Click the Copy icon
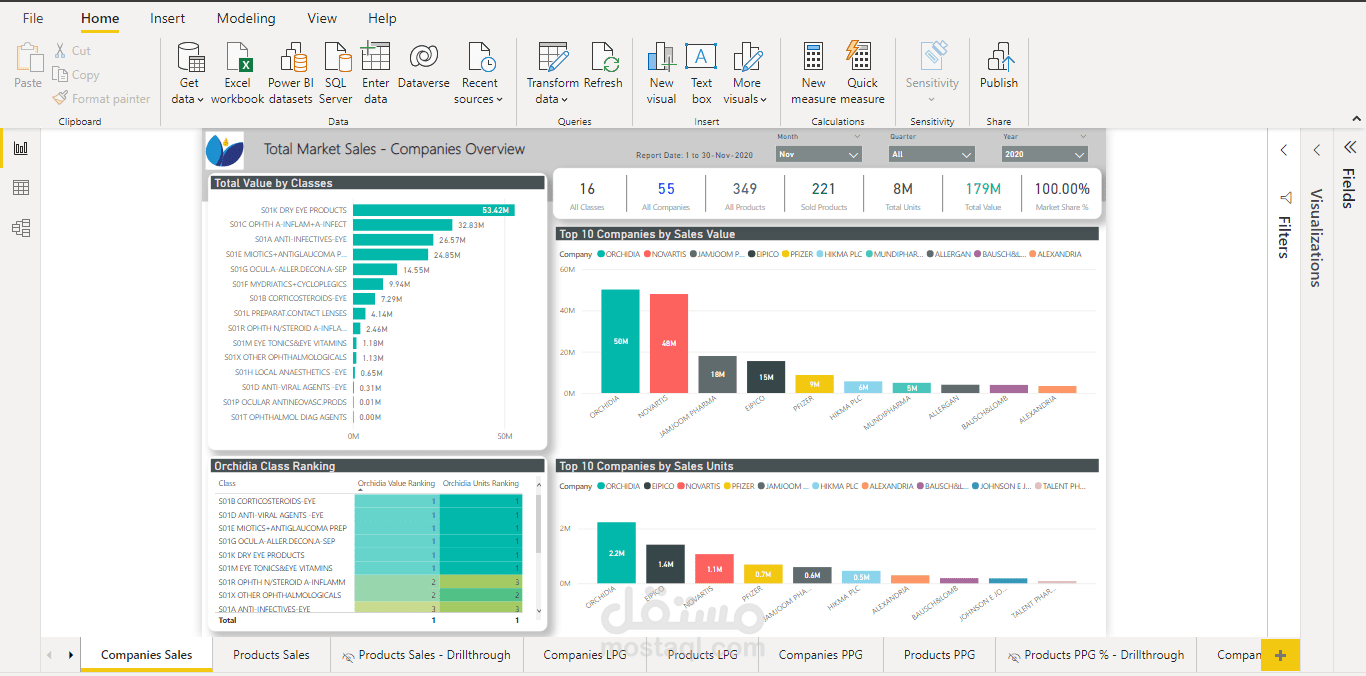The image size is (1366, 676). pyautogui.click(x=59, y=75)
